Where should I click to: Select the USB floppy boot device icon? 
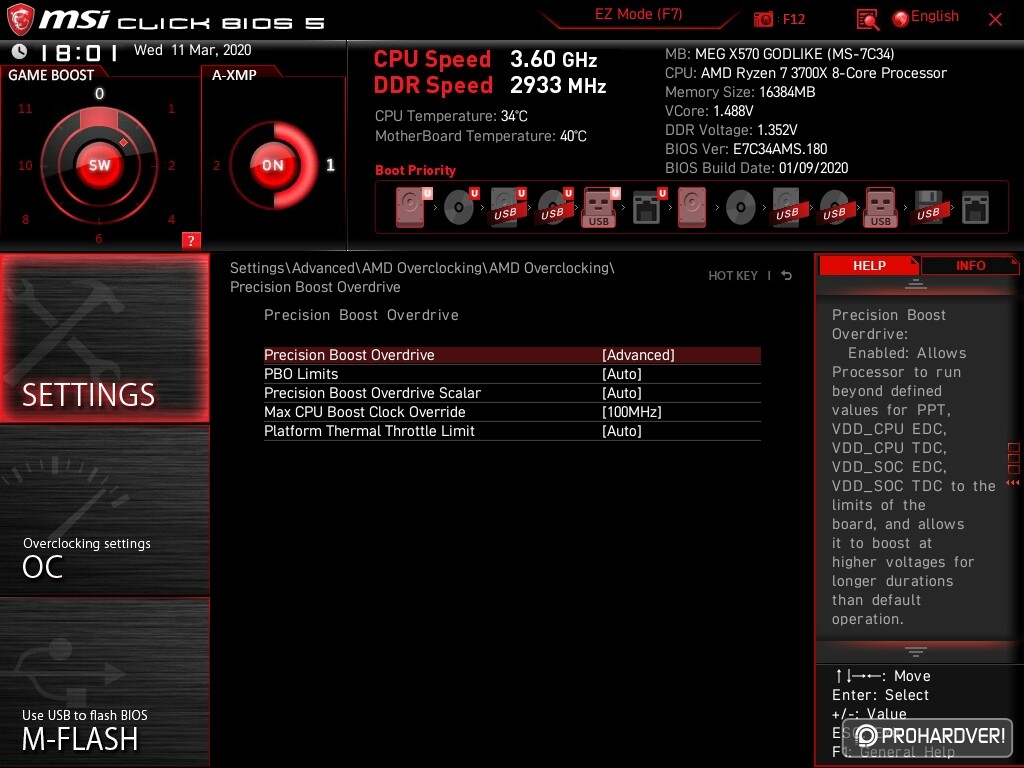coord(929,207)
